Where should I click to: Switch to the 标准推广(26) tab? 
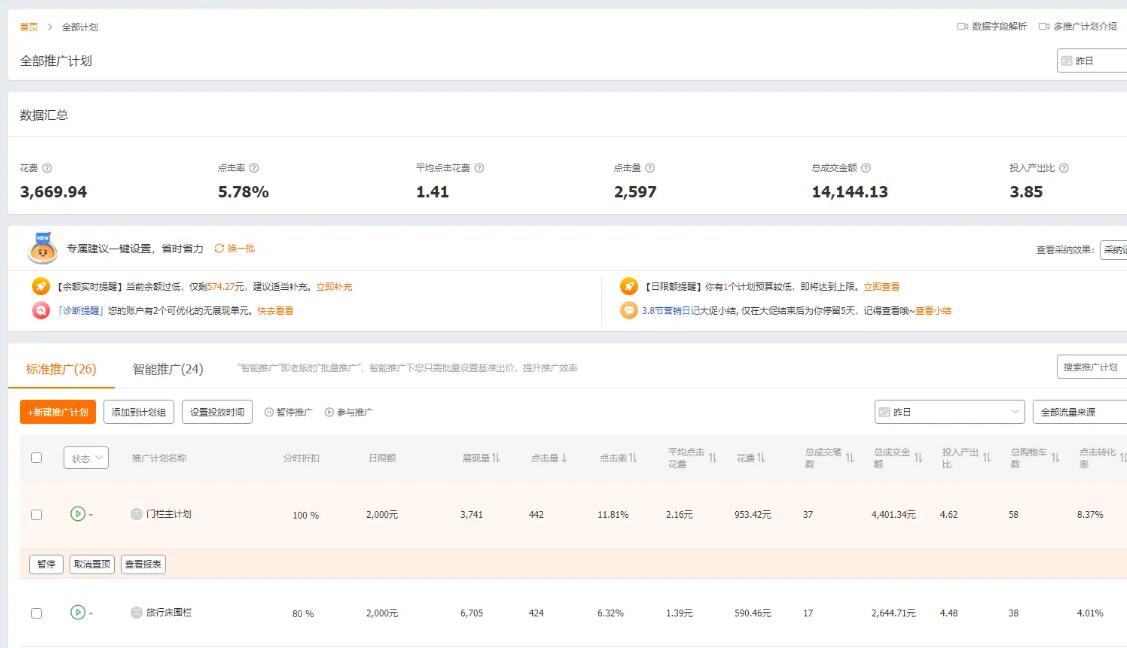point(61,369)
